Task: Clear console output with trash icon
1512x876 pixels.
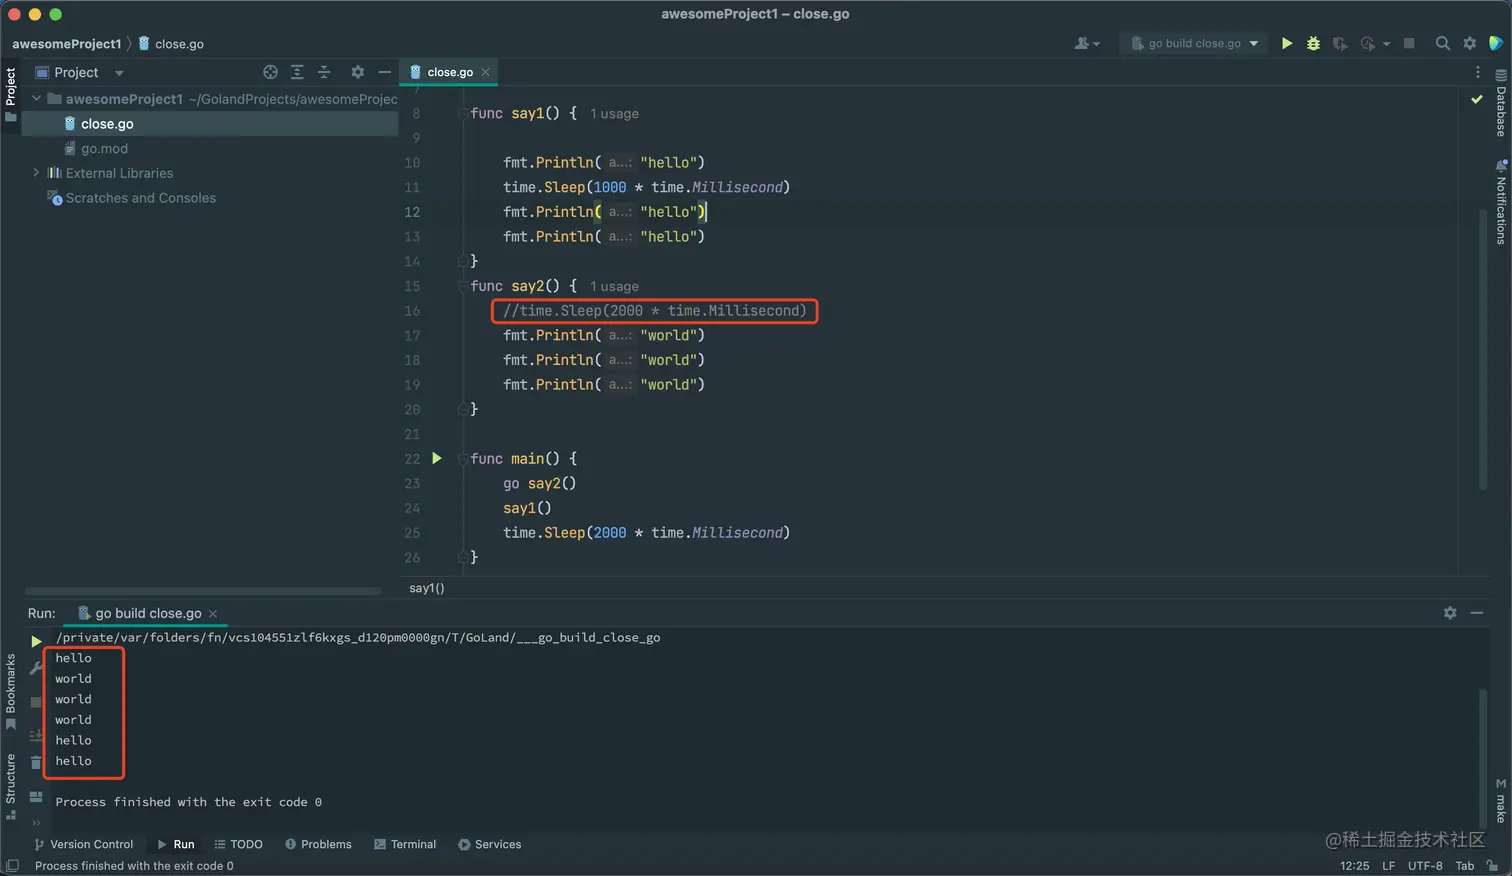Action: 36,763
